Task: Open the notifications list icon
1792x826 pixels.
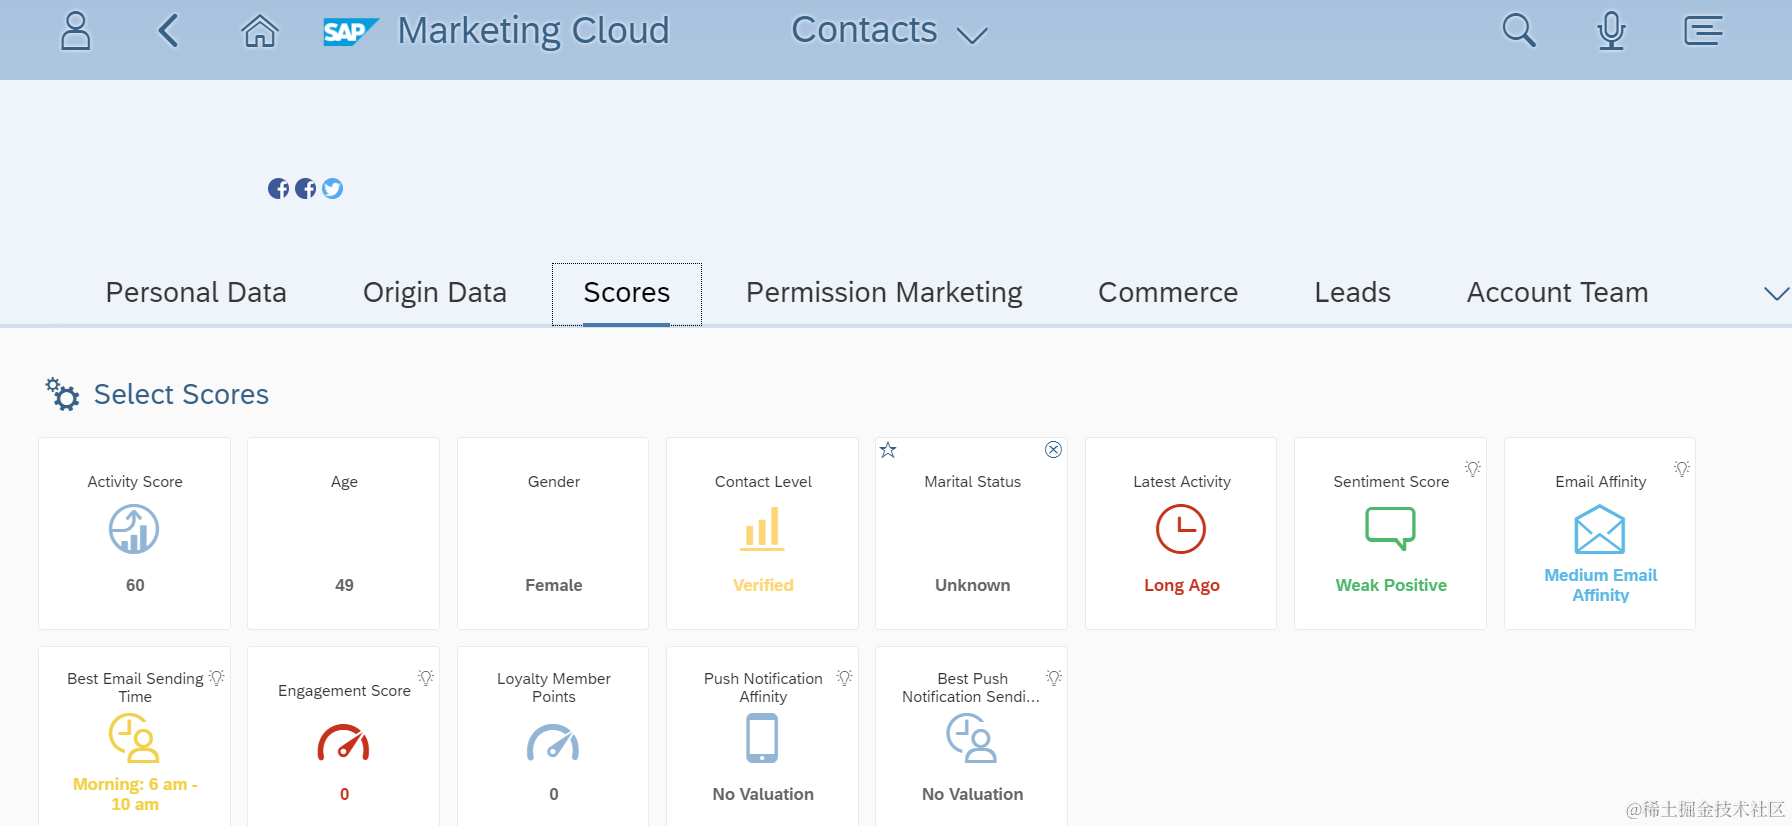Action: pyautogui.click(x=1702, y=31)
